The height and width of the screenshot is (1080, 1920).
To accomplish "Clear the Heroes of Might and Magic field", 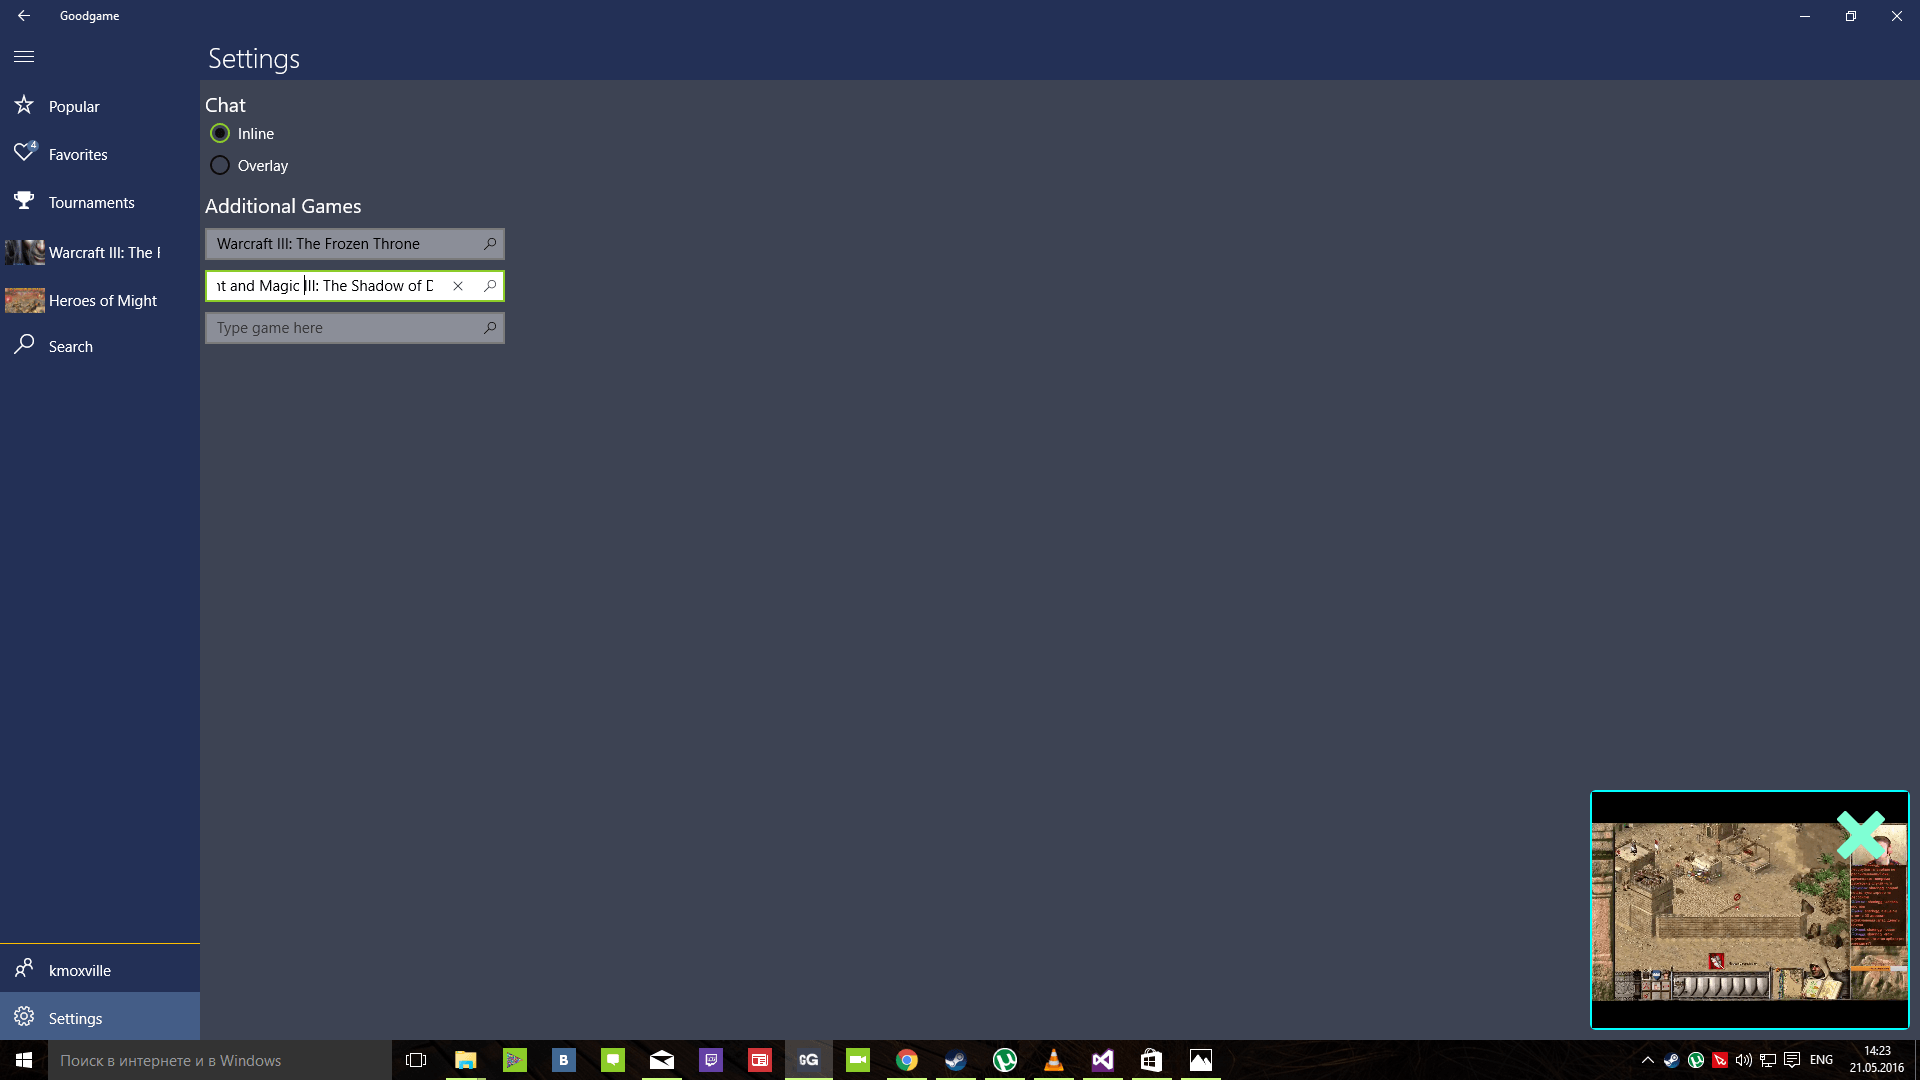I will (x=458, y=286).
